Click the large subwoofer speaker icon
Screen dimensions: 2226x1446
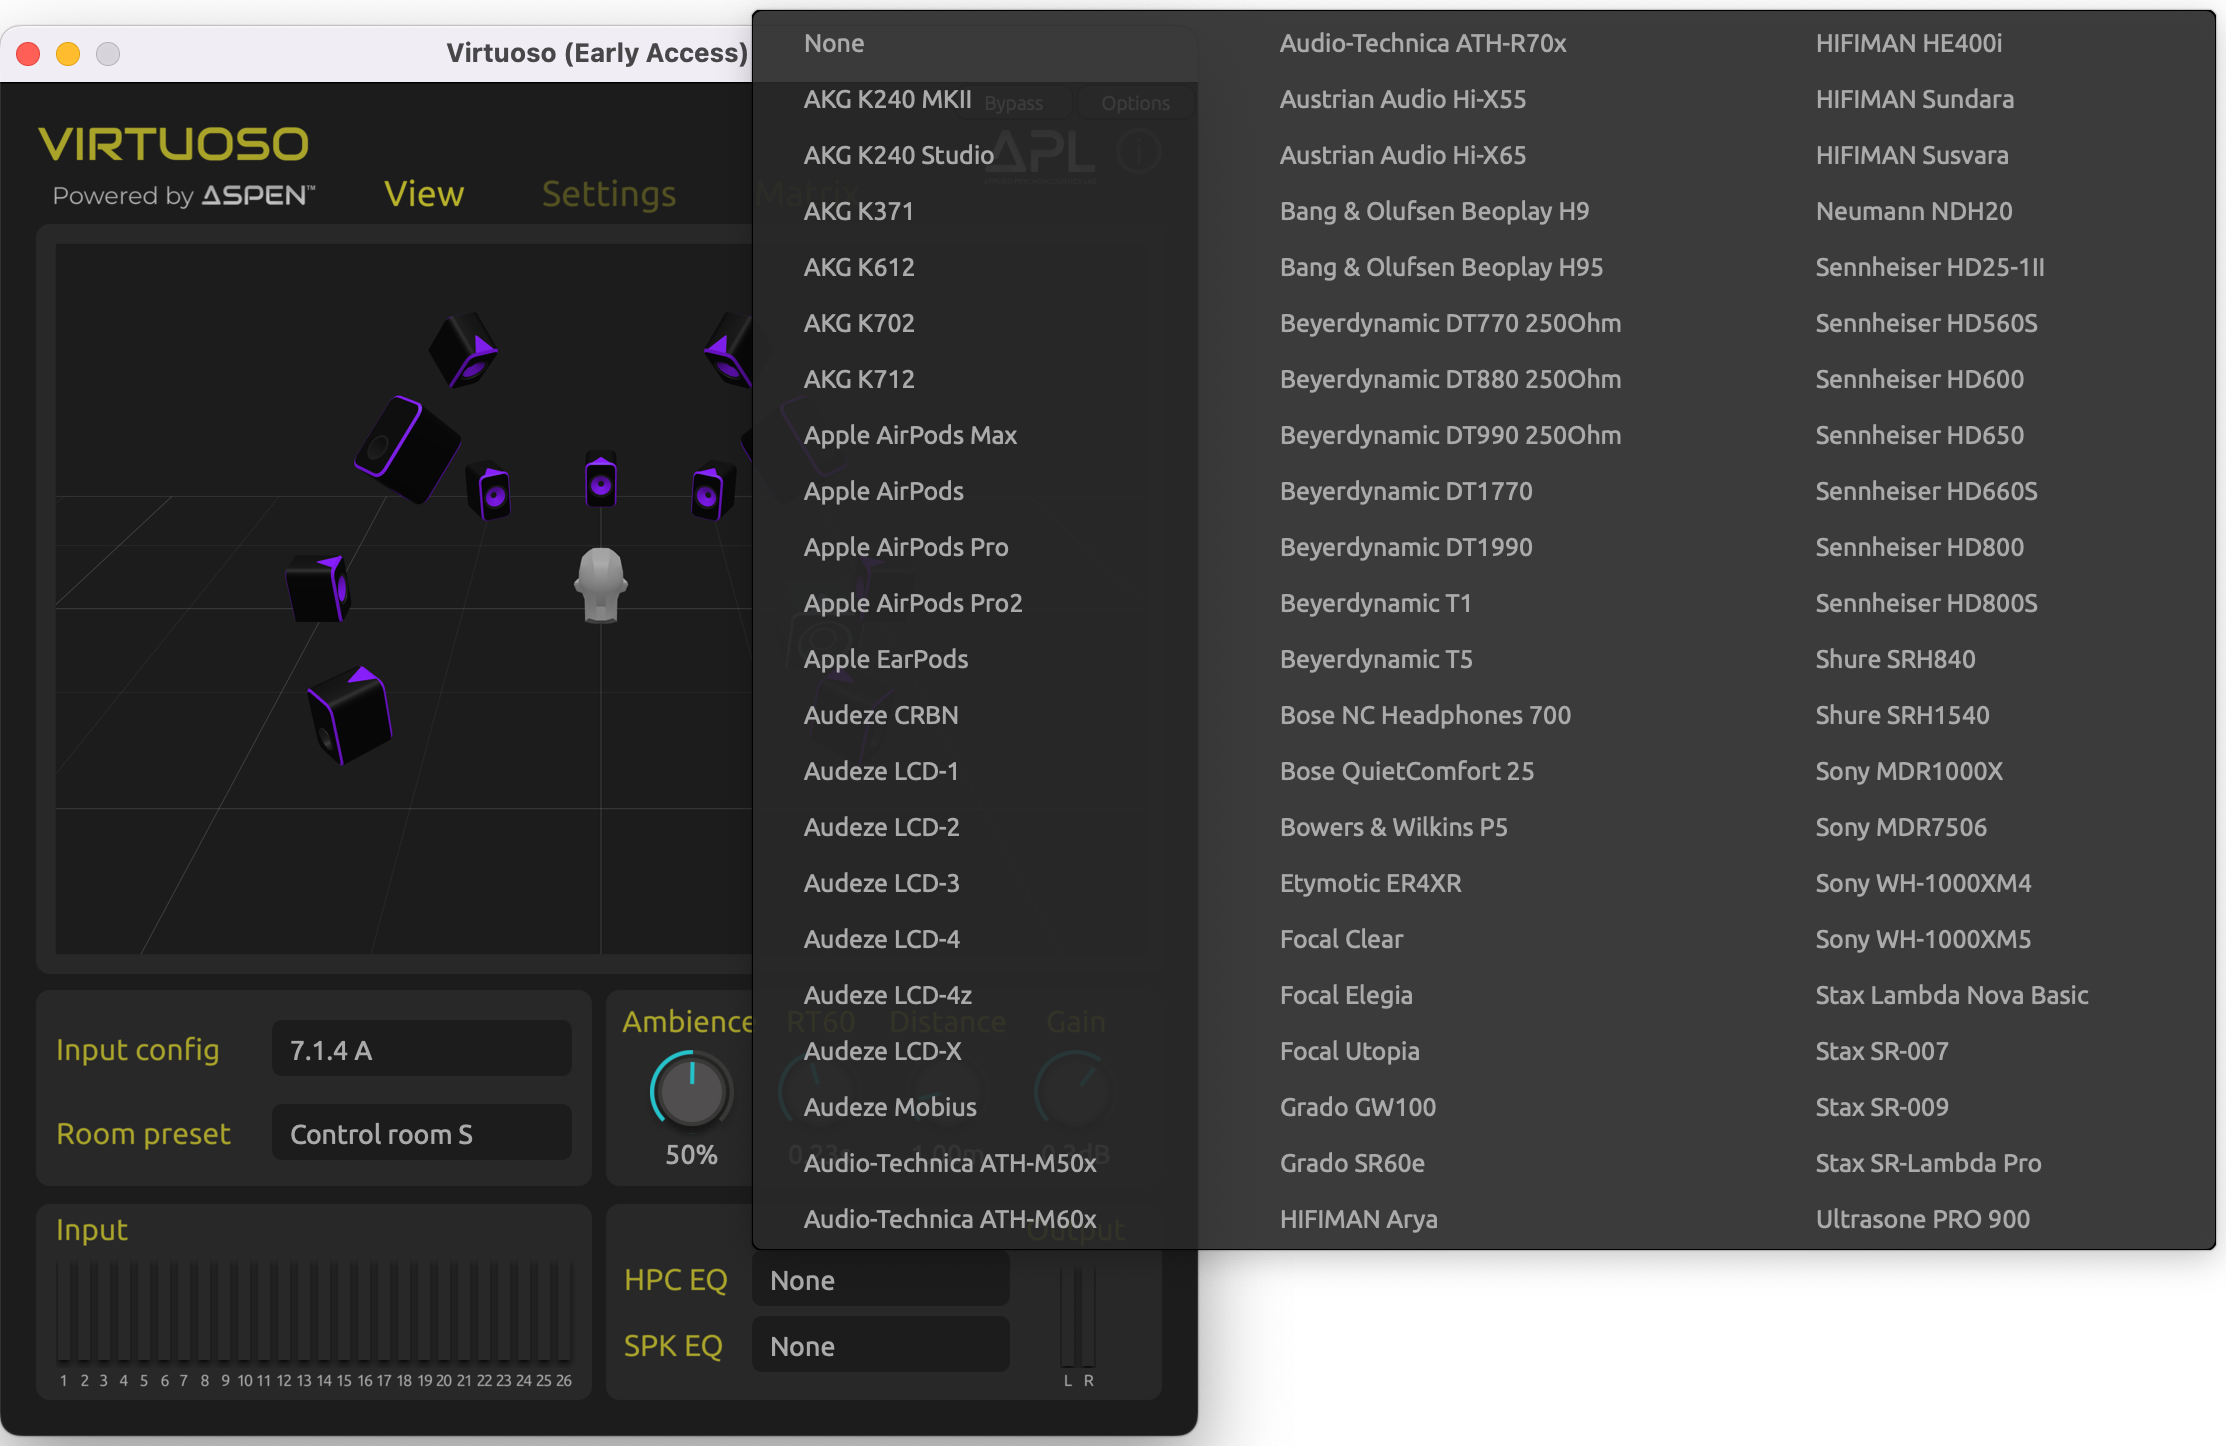pos(408,448)
